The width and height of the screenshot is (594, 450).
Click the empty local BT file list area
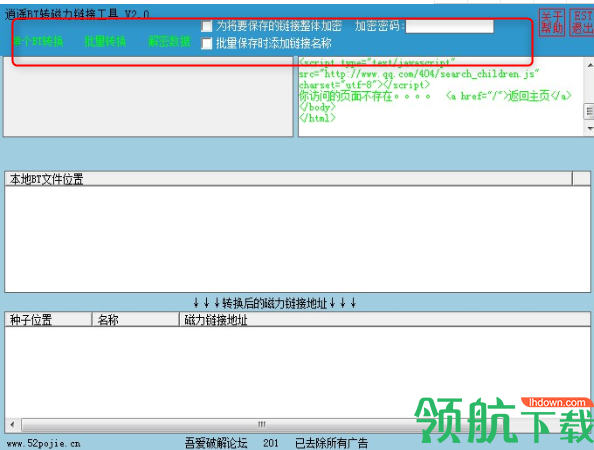(x=297, y=239)
